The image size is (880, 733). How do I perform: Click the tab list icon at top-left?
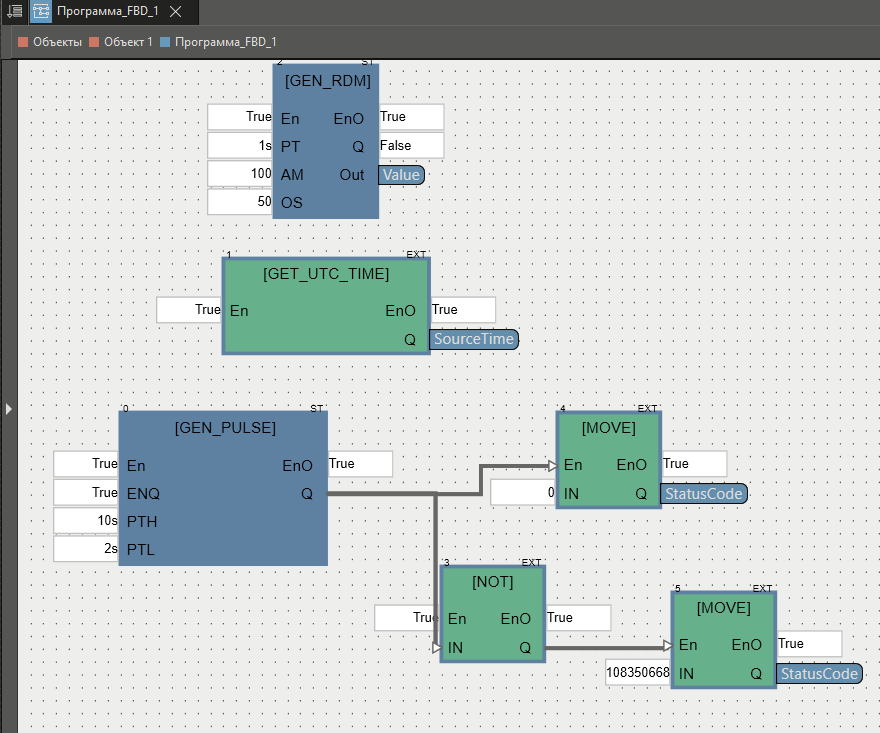click(x=14, y=12)
